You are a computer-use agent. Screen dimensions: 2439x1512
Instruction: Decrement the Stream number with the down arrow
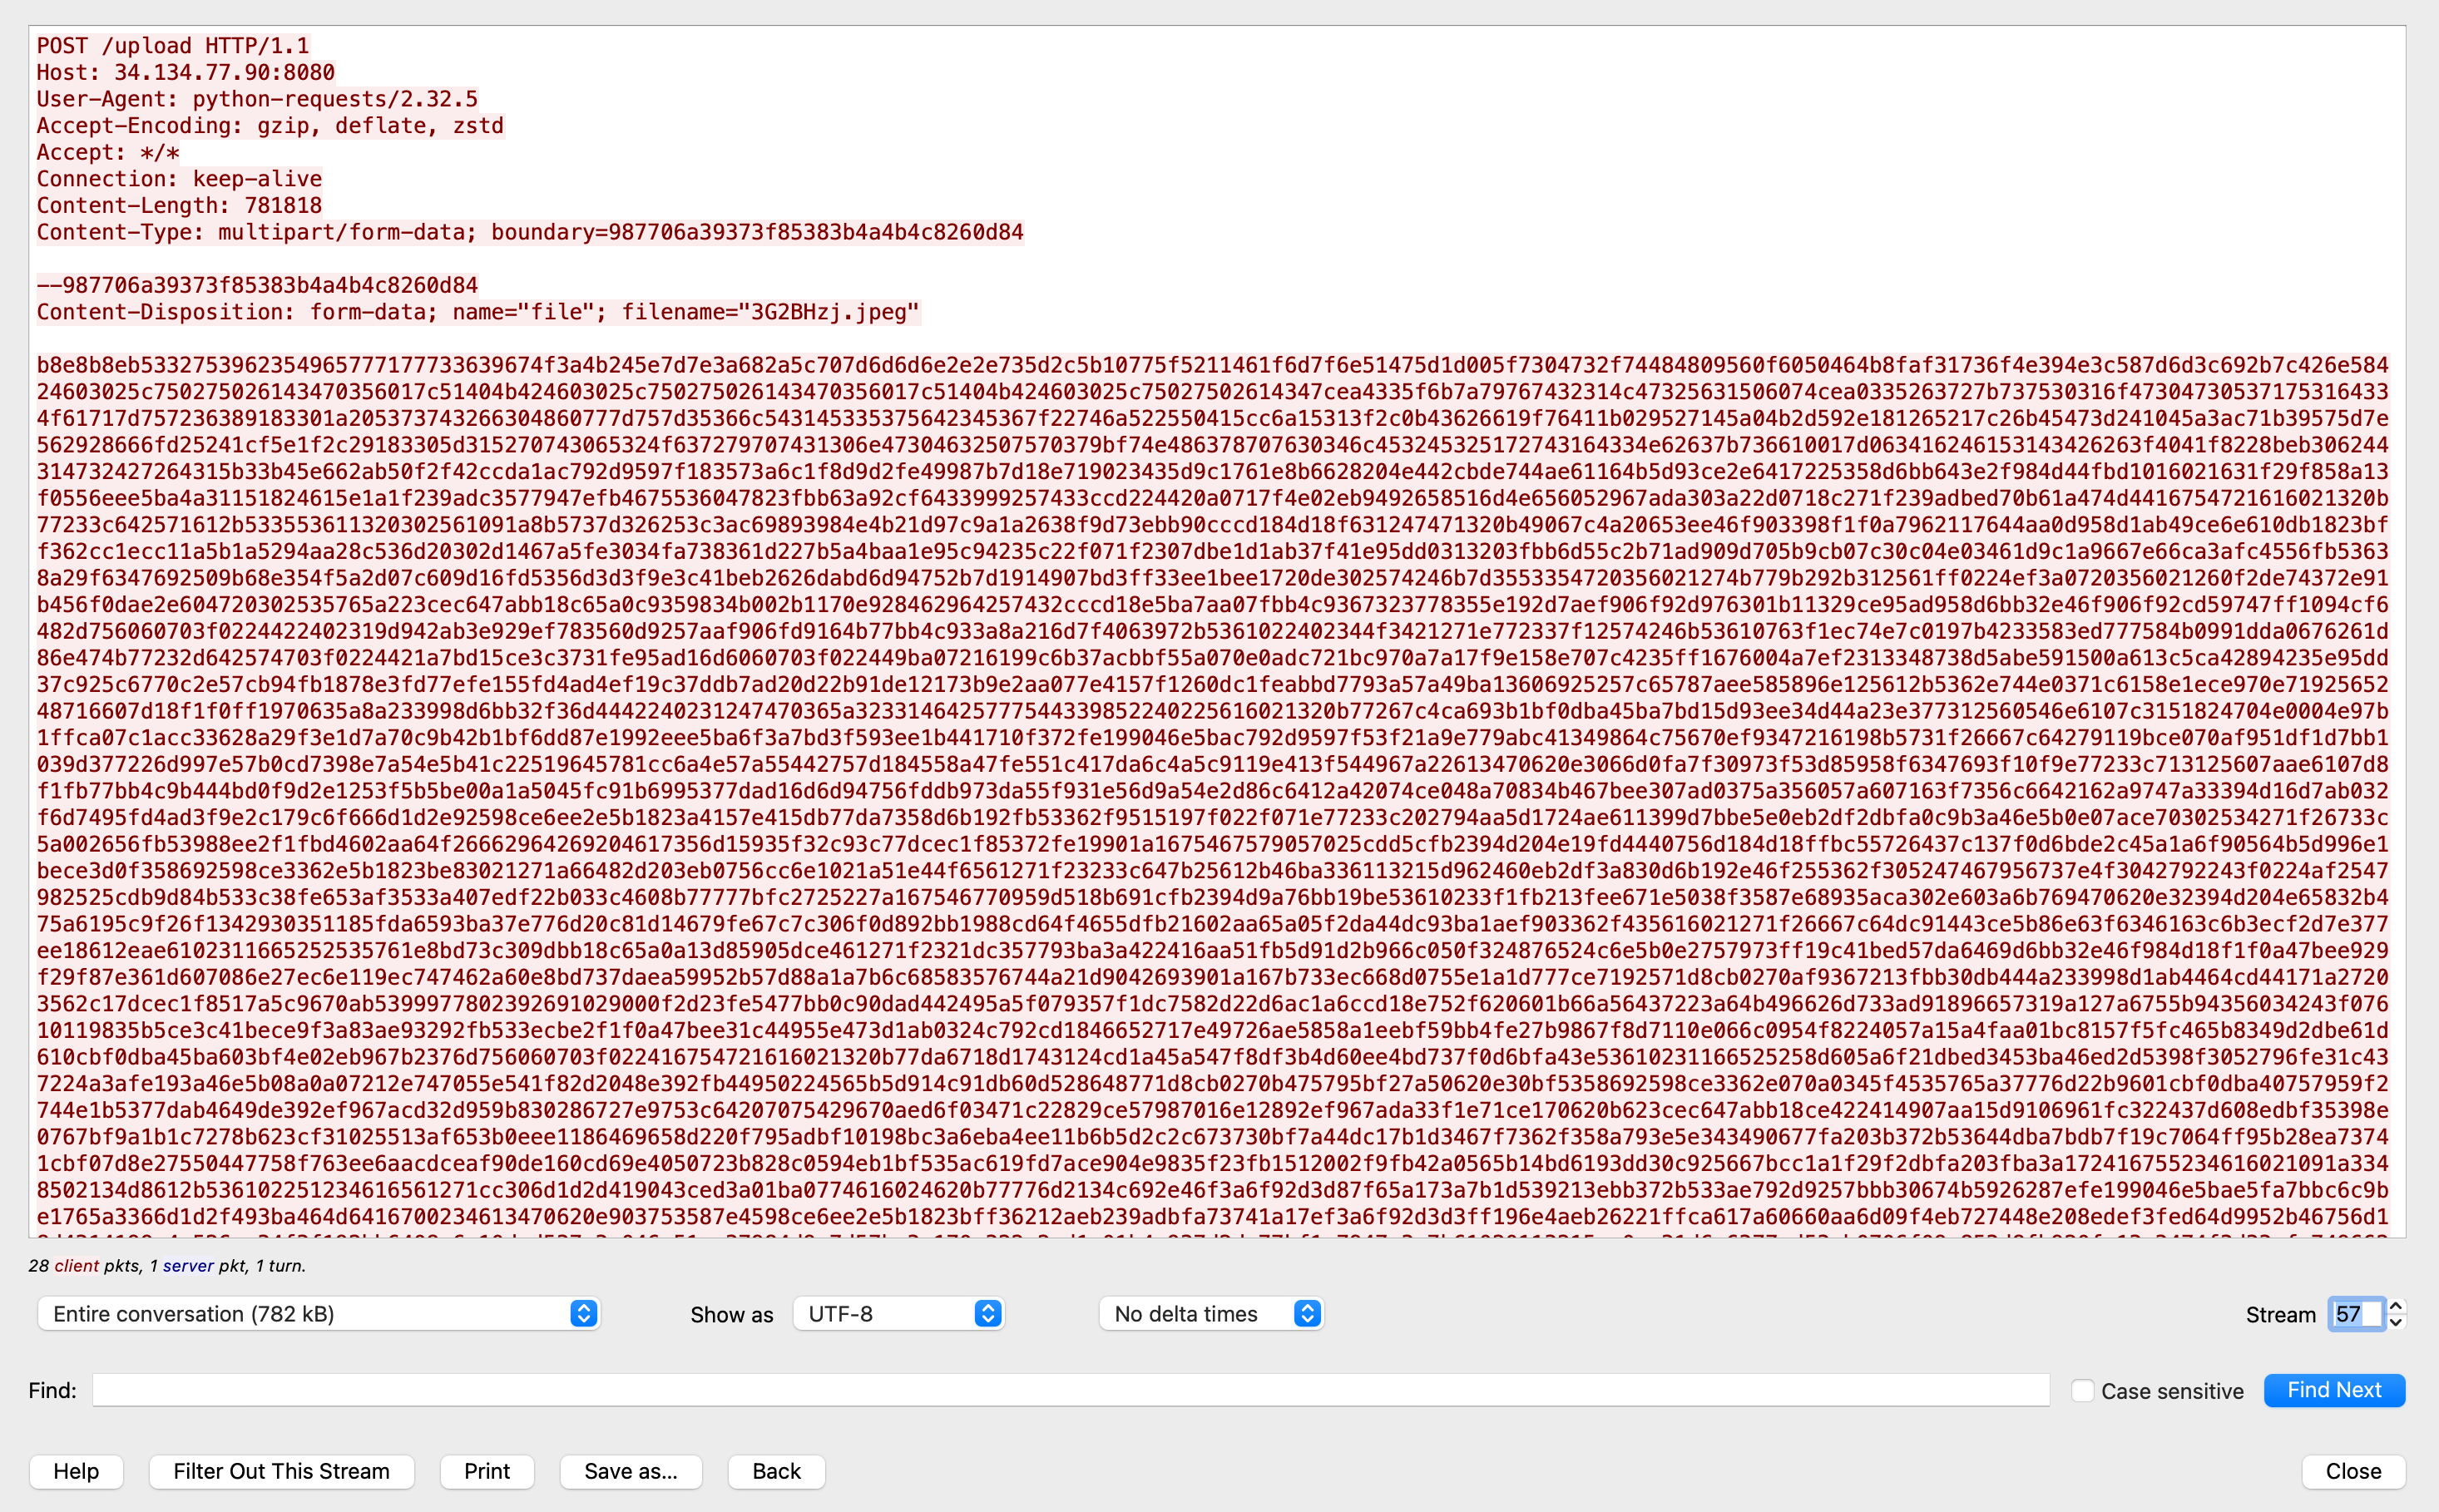[x=2395, y=1322]
